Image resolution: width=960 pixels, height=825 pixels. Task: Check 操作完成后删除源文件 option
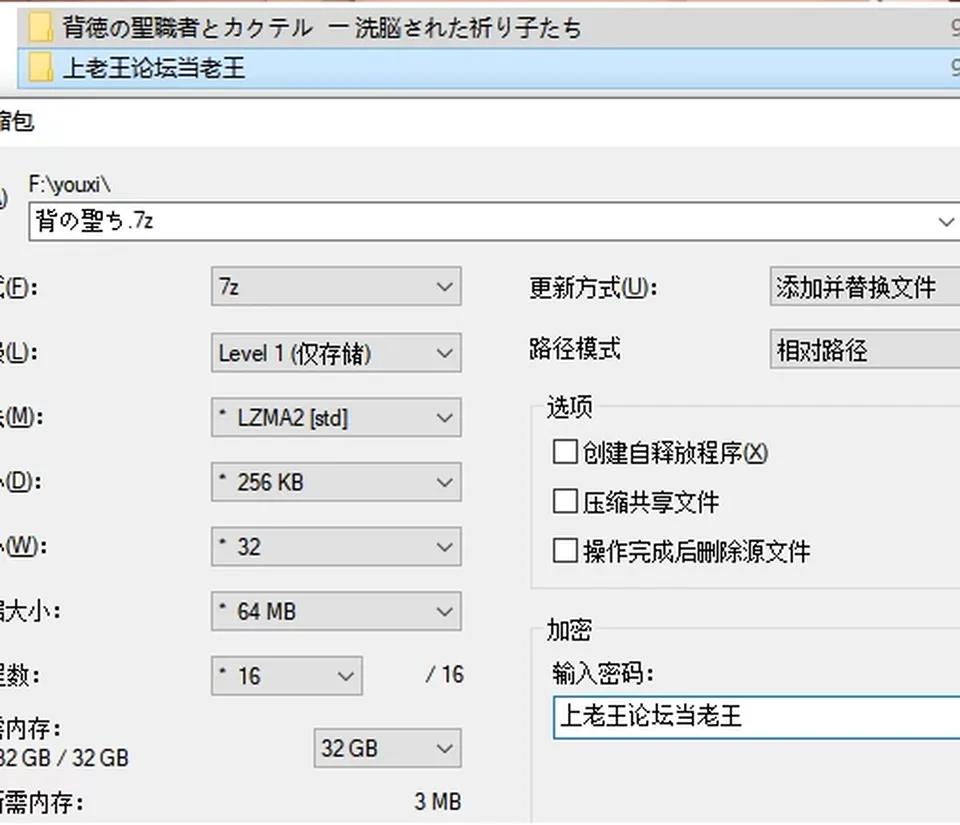(x=564, y=550)
